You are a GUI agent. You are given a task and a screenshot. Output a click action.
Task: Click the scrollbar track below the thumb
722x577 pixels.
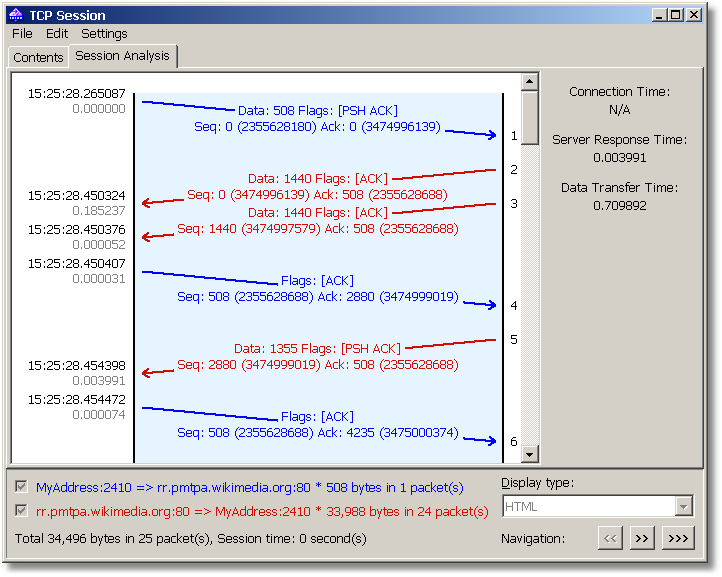click(530, 295)
